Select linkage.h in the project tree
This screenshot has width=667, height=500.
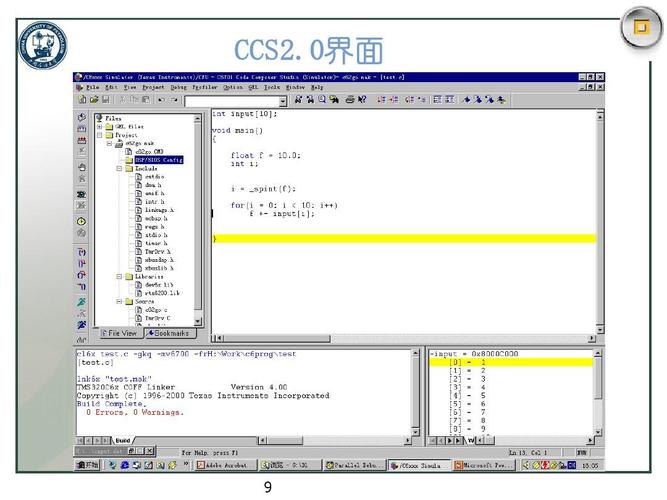click(159, 210)
